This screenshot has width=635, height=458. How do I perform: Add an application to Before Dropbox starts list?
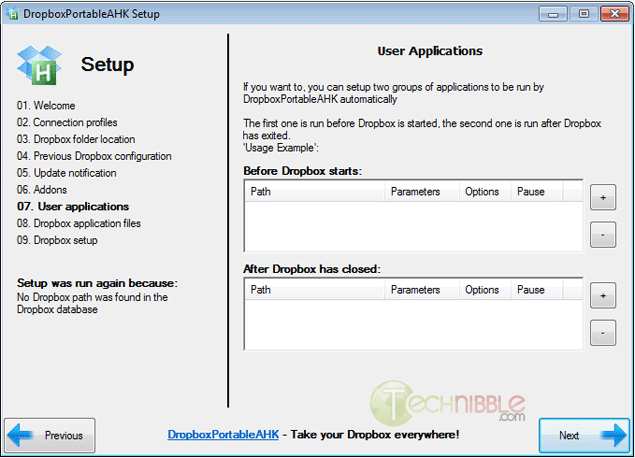click(603, 197)
